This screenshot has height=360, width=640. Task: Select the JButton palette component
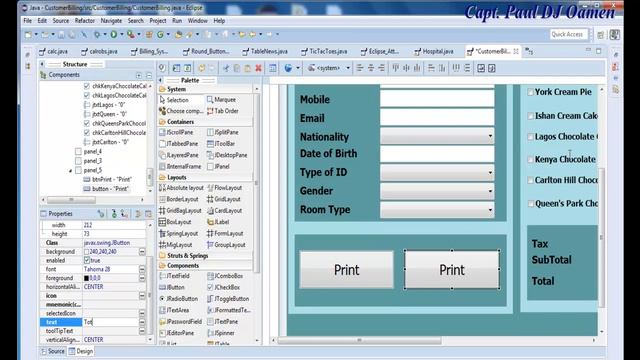point(172,287)
